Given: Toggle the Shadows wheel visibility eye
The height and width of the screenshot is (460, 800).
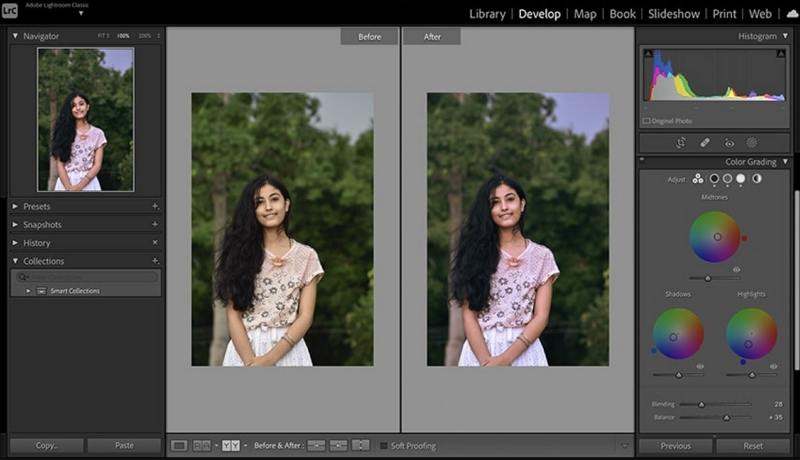Looking at the screenshot, I should coord(700,366).
